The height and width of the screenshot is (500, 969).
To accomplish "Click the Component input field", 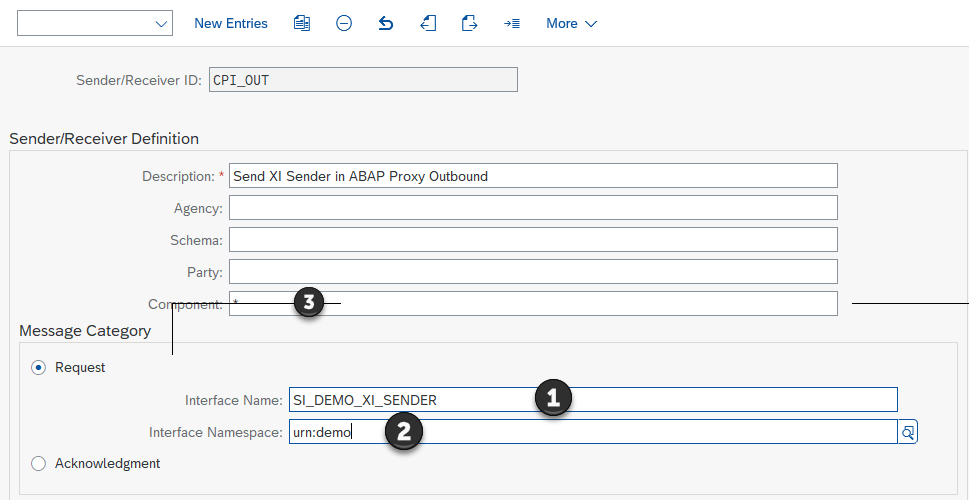I will [580, 304].
